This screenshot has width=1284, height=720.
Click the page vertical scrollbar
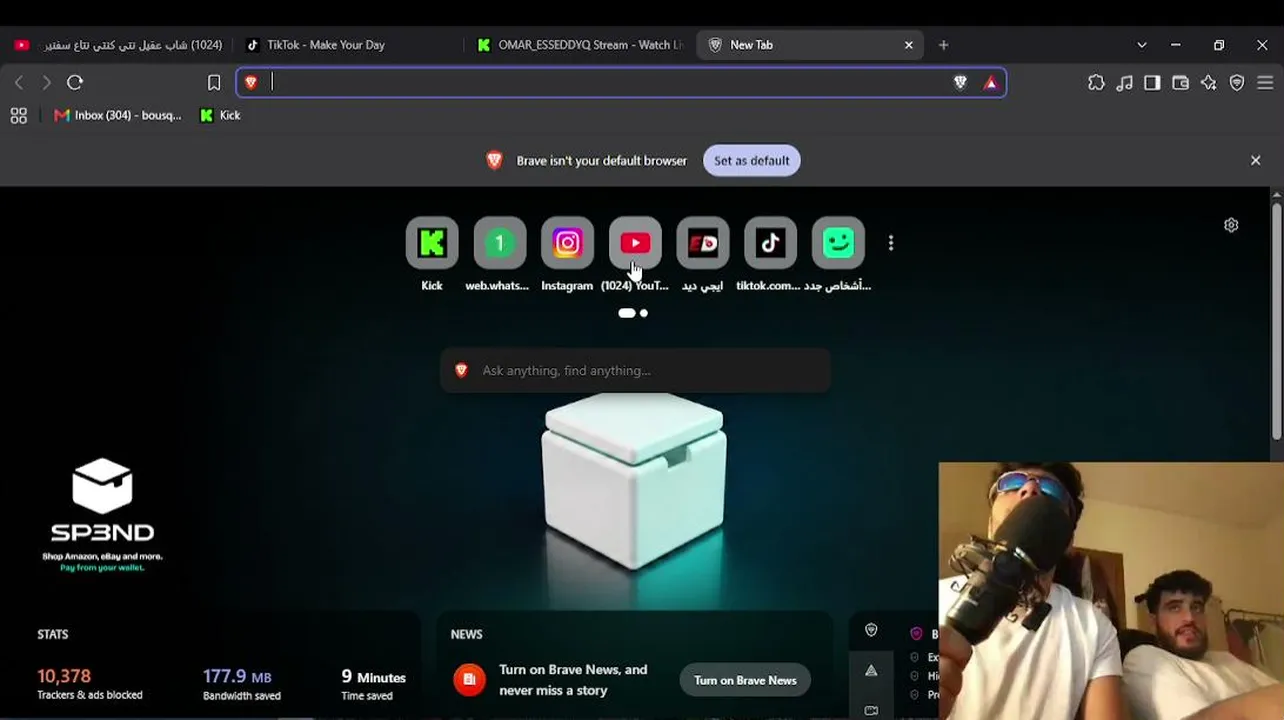(1277, 320)
